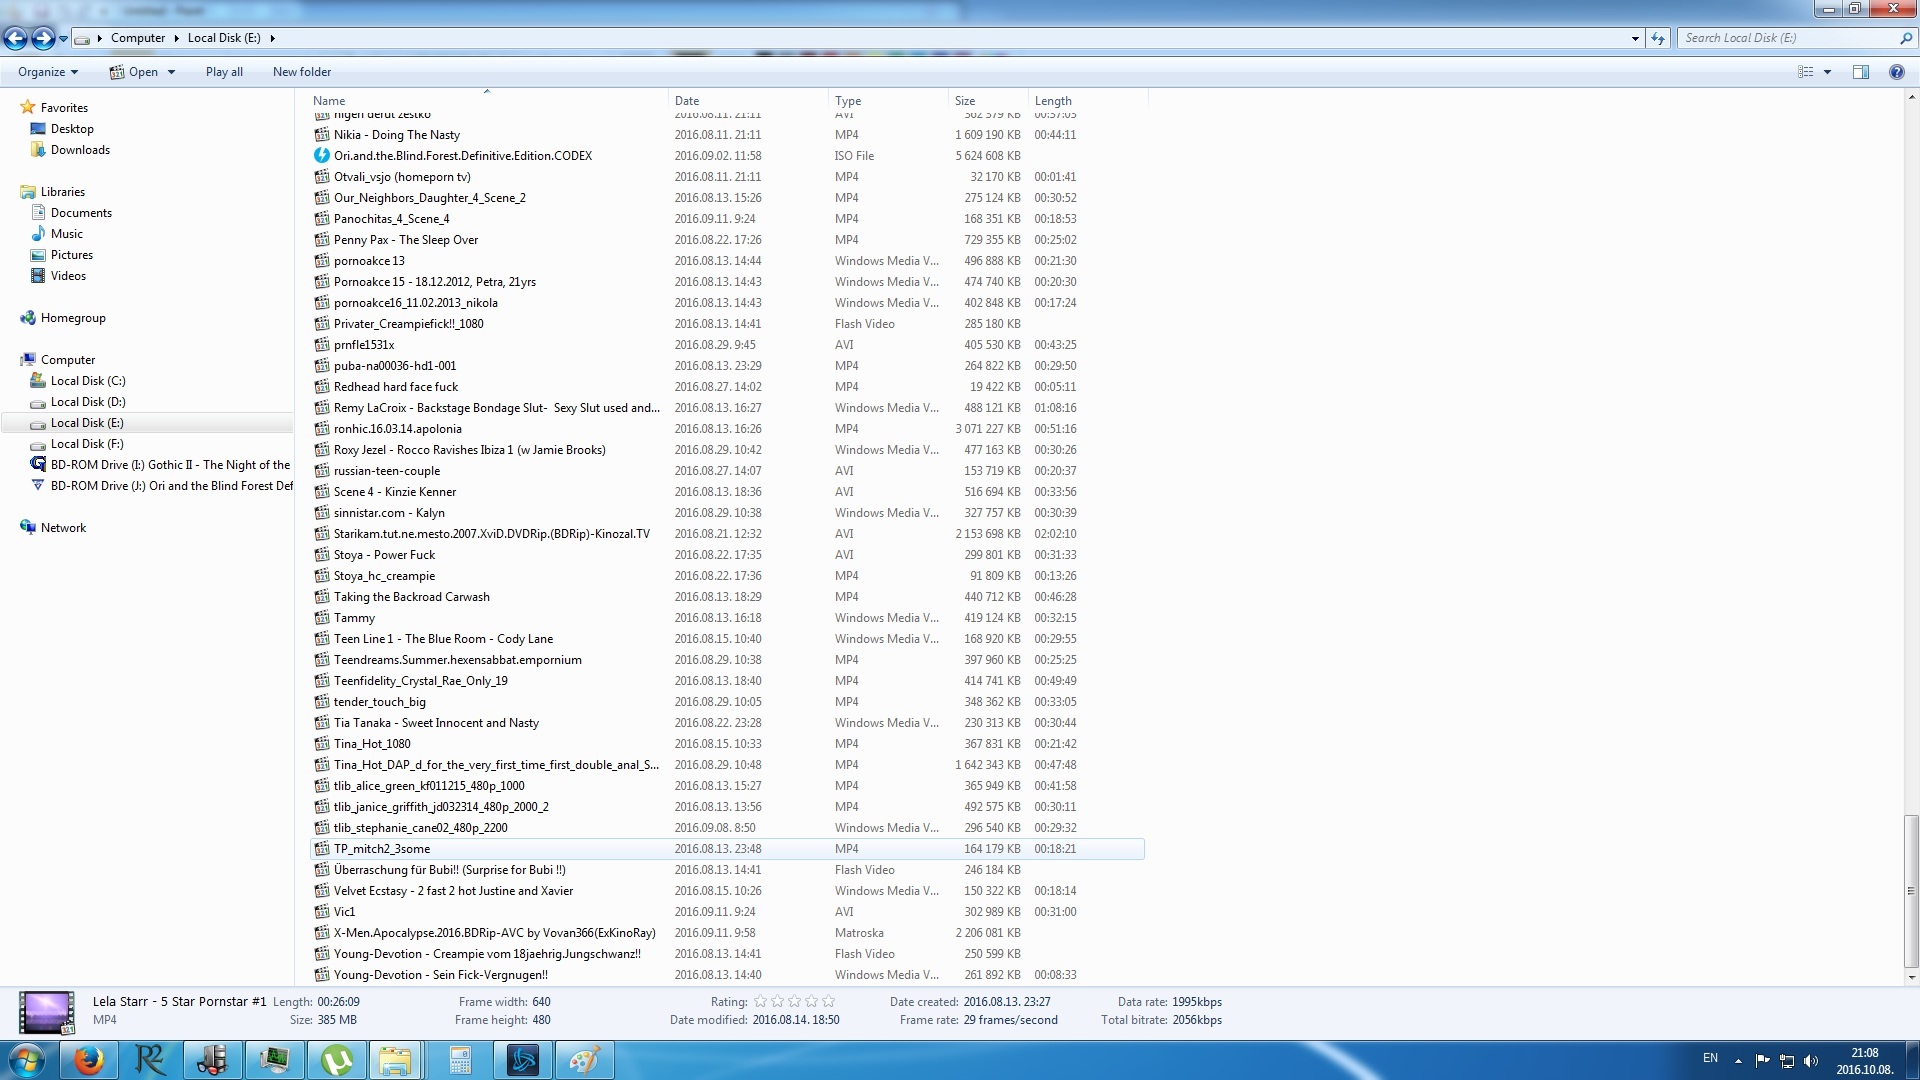The width and height of the screenshot is (1920, 1080).
Task: Go forward with the Forward arrow button
Action: pyautogui.click(x=43, y=38)
